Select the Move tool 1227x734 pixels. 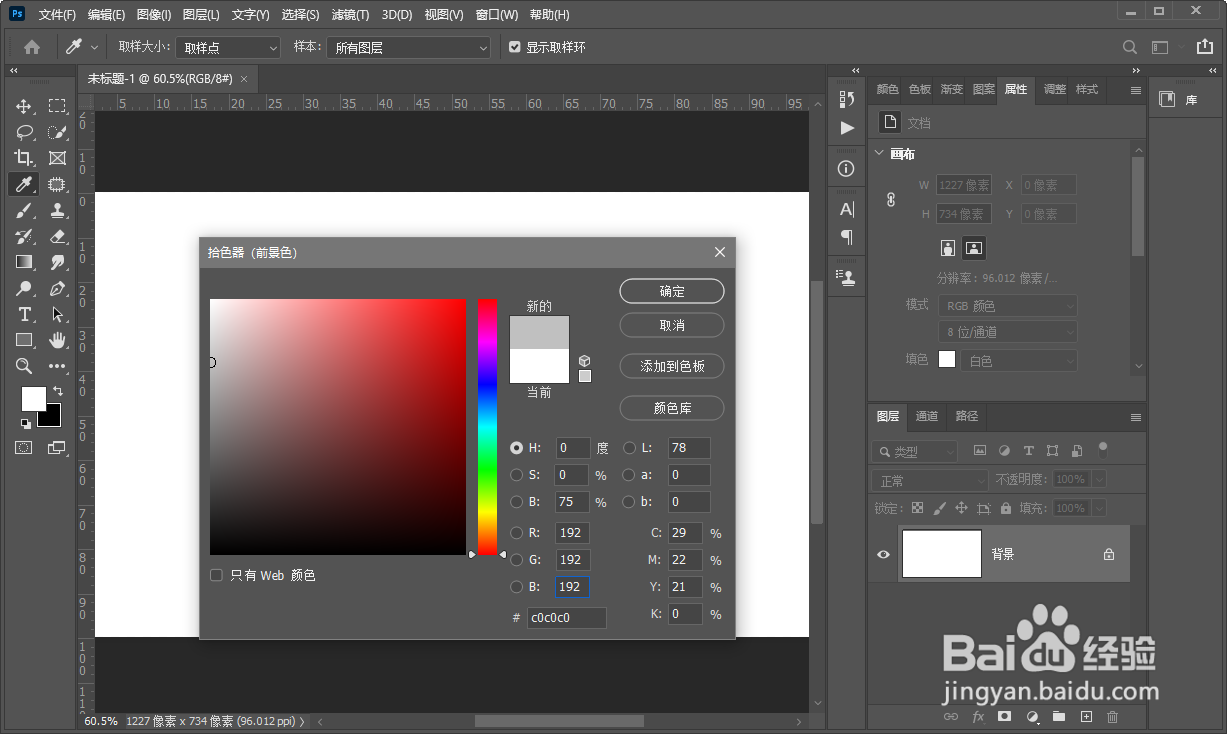click(x=24, y=106)
